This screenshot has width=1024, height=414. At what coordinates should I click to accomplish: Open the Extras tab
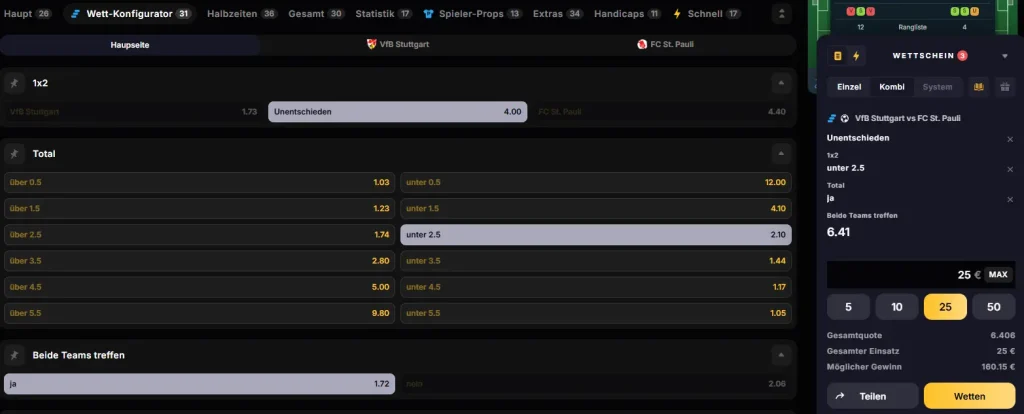click(x=558, y=14)
